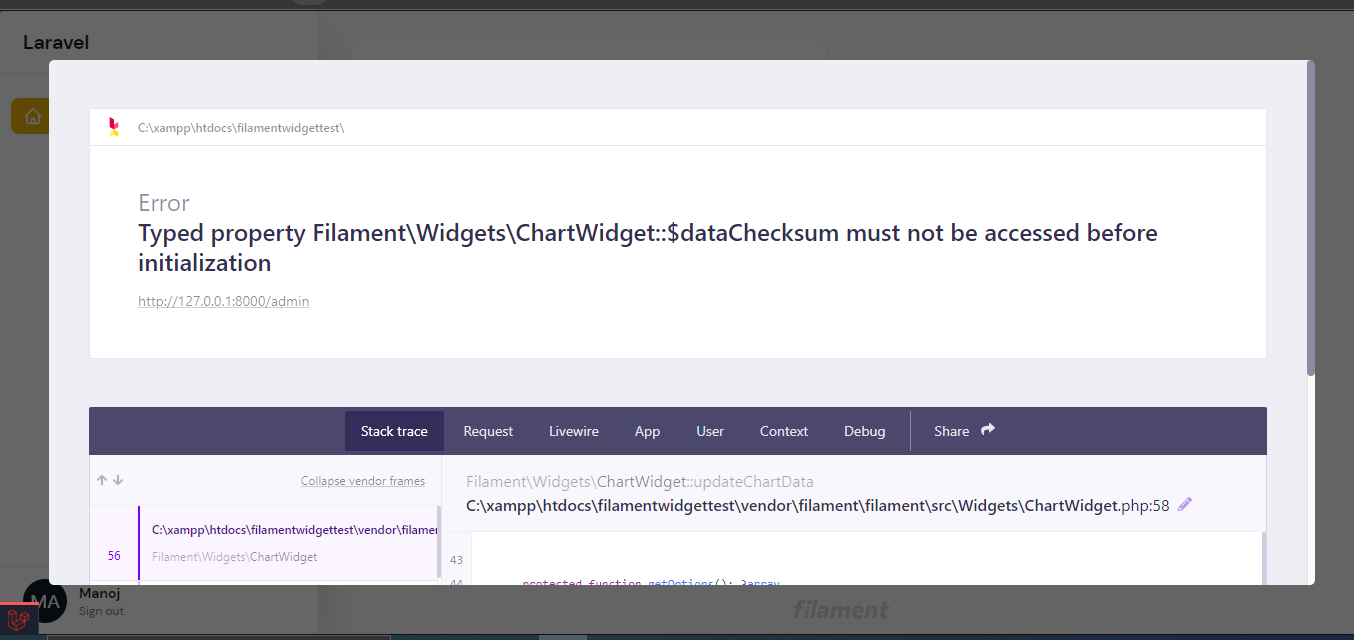The image size is (1354, 640).
Task: Open the 127.0.0.1:8000/admin link
Action: point(223,301)
